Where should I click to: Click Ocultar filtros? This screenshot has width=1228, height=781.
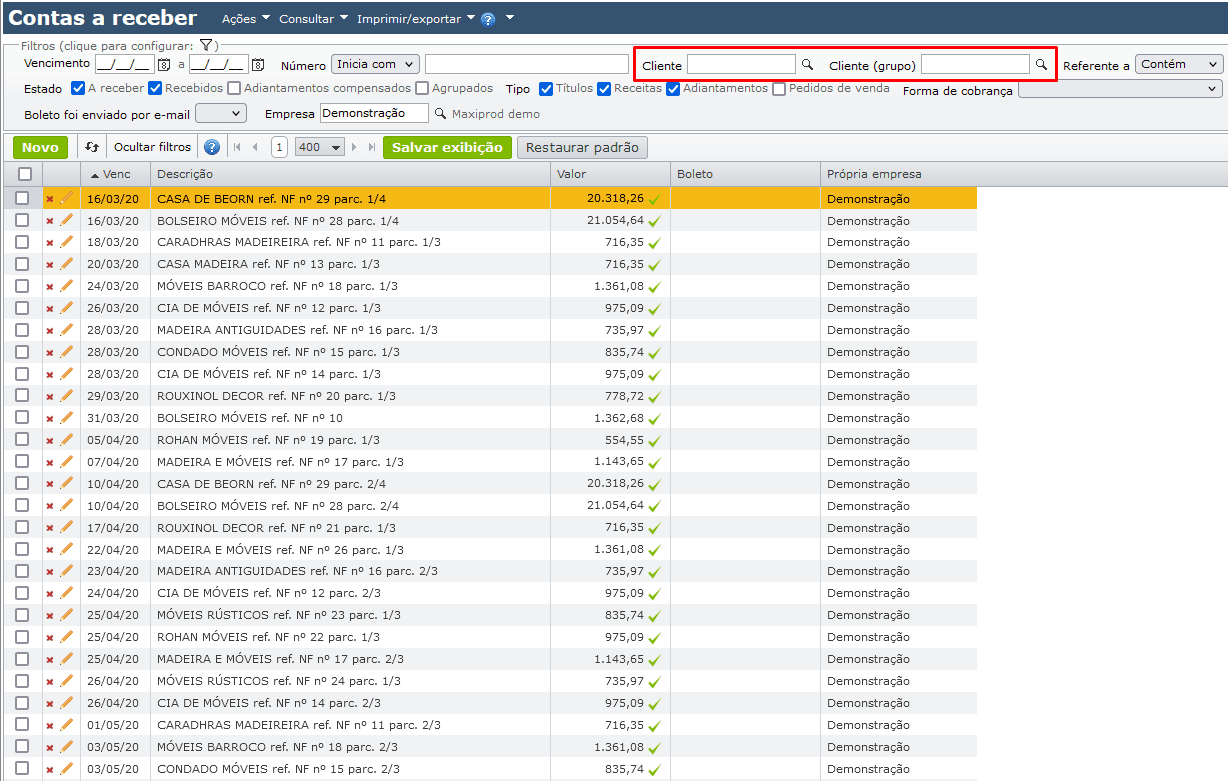(x=152, y=147)
